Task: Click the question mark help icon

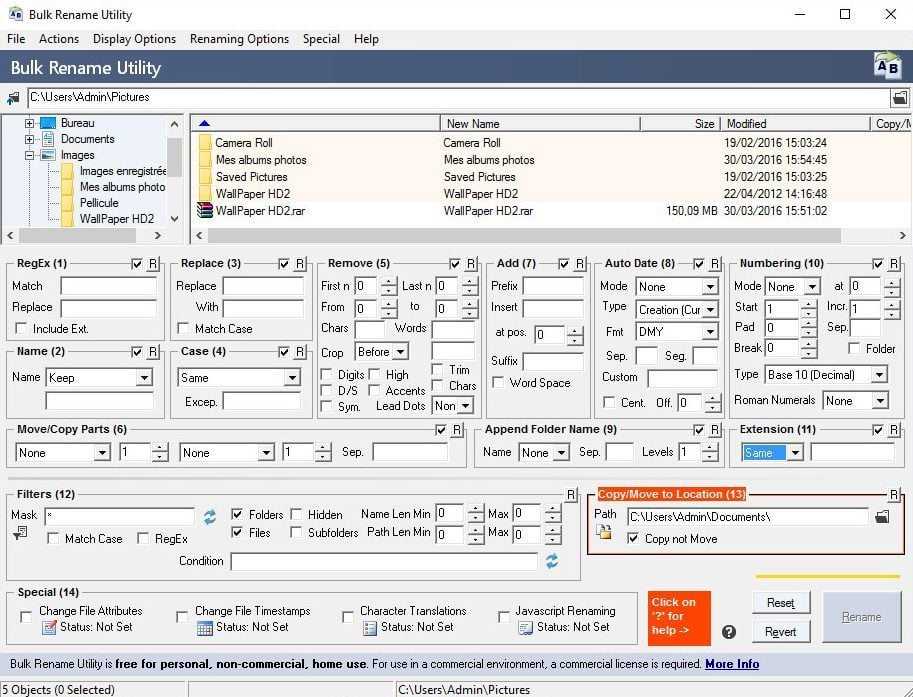Action: [x=729, y=632]
